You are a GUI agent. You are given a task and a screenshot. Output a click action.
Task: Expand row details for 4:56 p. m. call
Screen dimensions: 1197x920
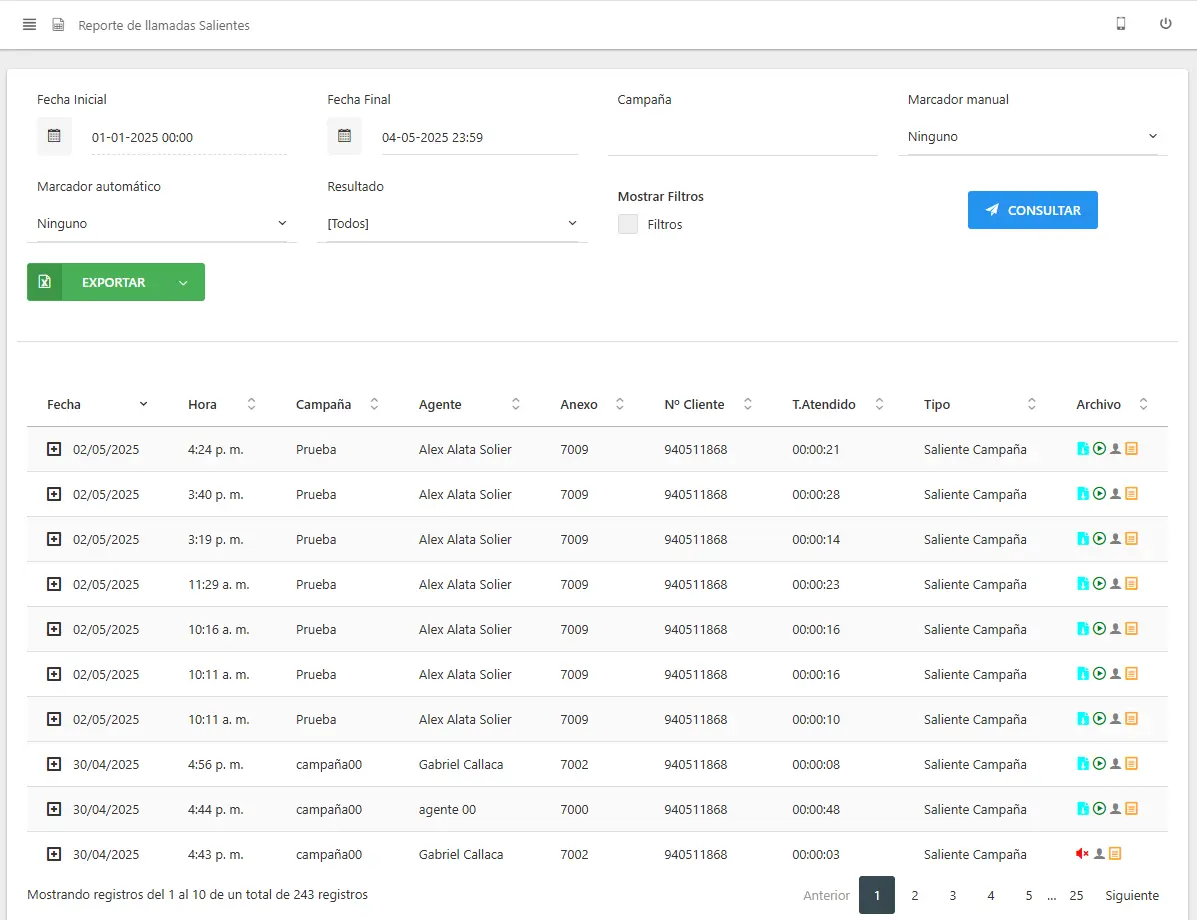point(54,764)
